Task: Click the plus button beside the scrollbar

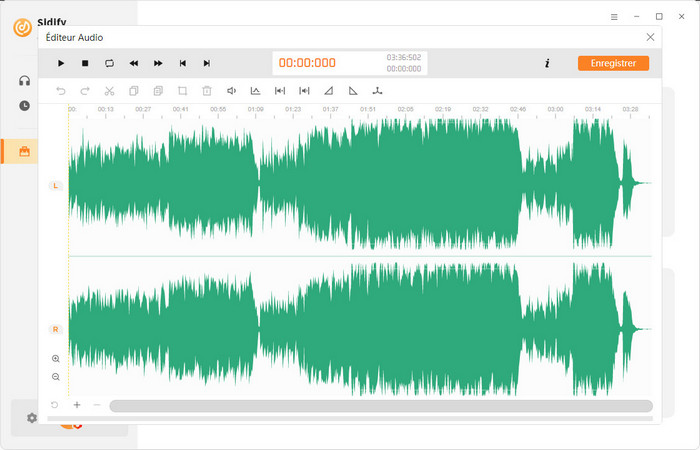Action: (77, 405)
